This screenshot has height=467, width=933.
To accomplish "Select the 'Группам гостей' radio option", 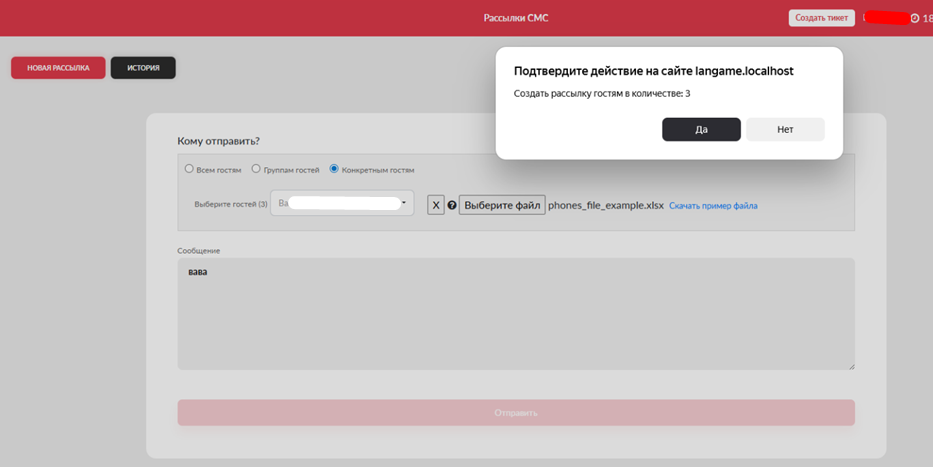I will (256, 169).
